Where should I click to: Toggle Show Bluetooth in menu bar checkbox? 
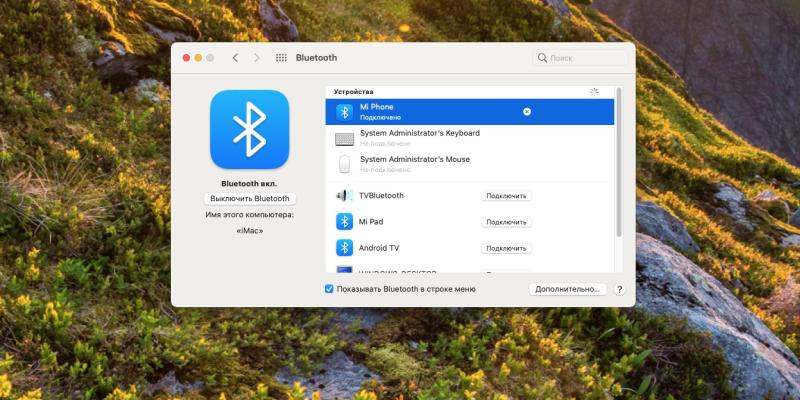[x=330, y=289]
